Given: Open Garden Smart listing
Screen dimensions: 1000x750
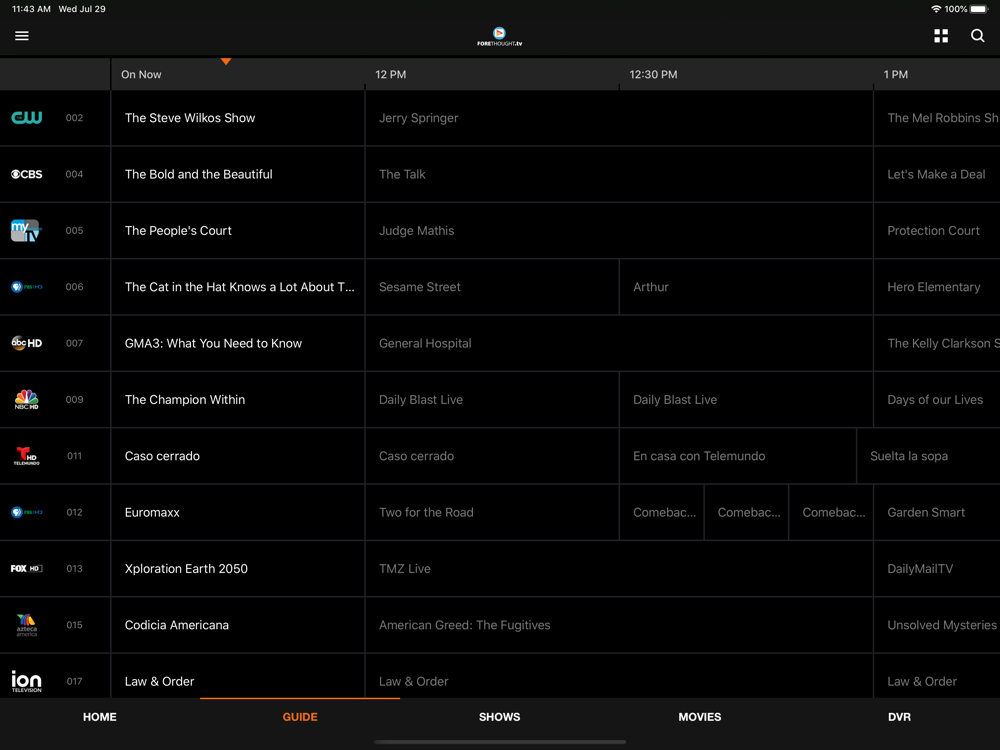Looking at the screenshot, I should pos(937,512).
